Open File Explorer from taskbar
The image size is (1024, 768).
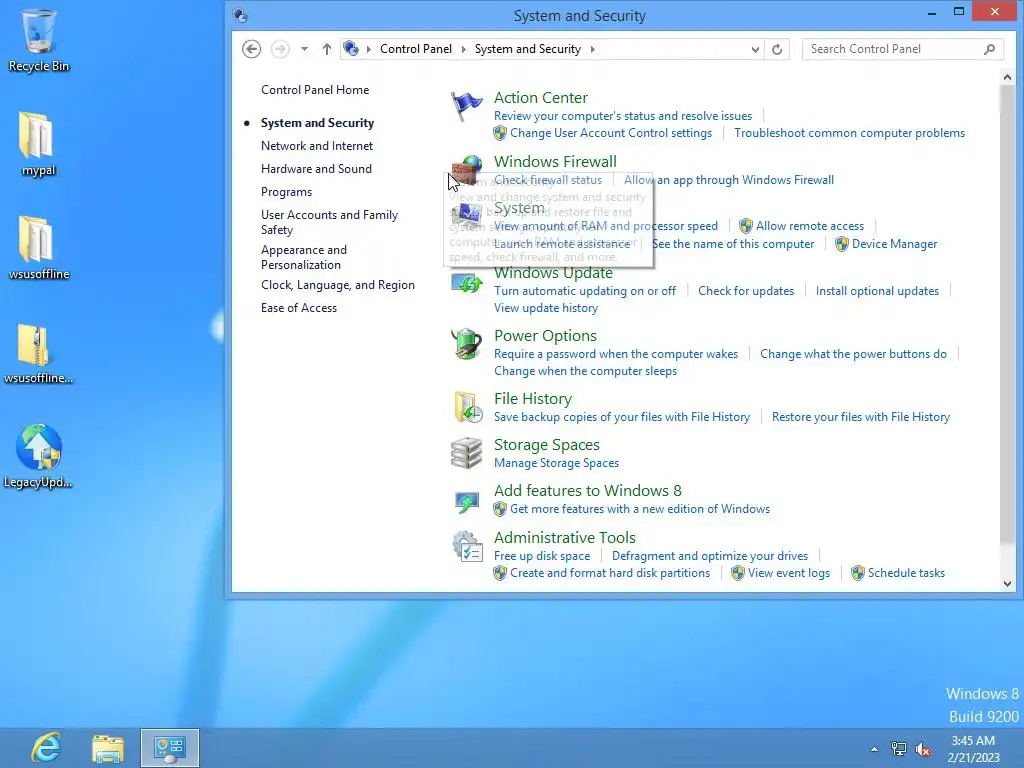coord(108,748)
